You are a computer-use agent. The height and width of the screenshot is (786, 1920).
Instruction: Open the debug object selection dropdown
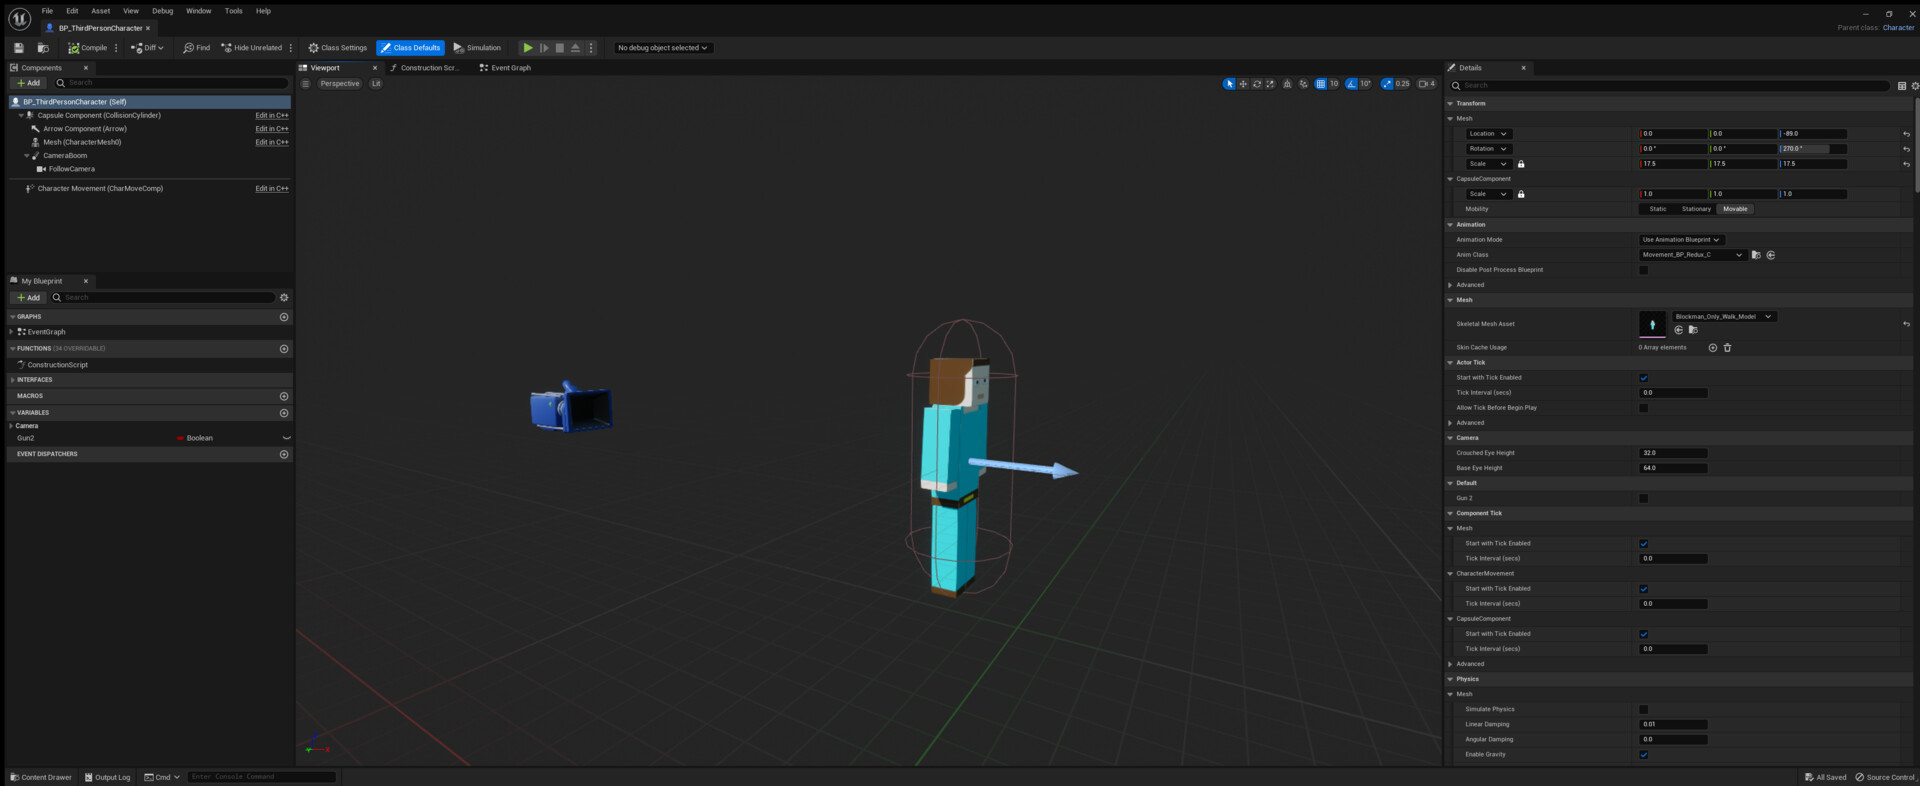click(x=662, y=48)
